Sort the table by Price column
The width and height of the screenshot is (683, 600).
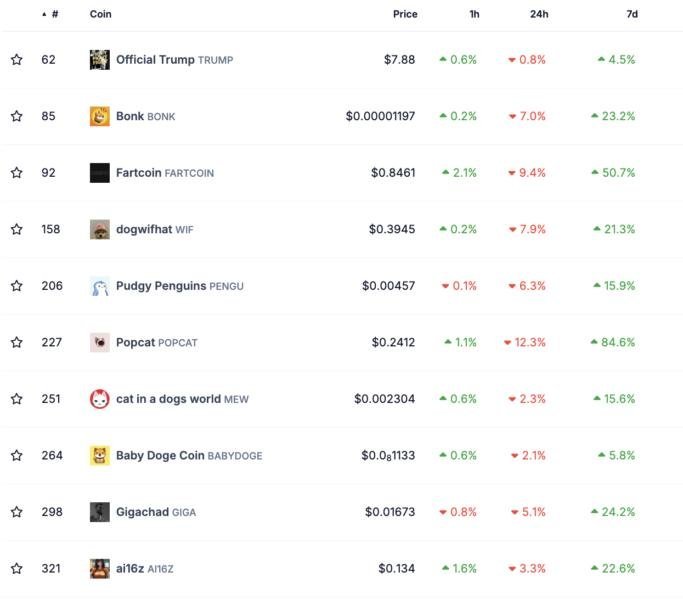(x=405, y=14)
